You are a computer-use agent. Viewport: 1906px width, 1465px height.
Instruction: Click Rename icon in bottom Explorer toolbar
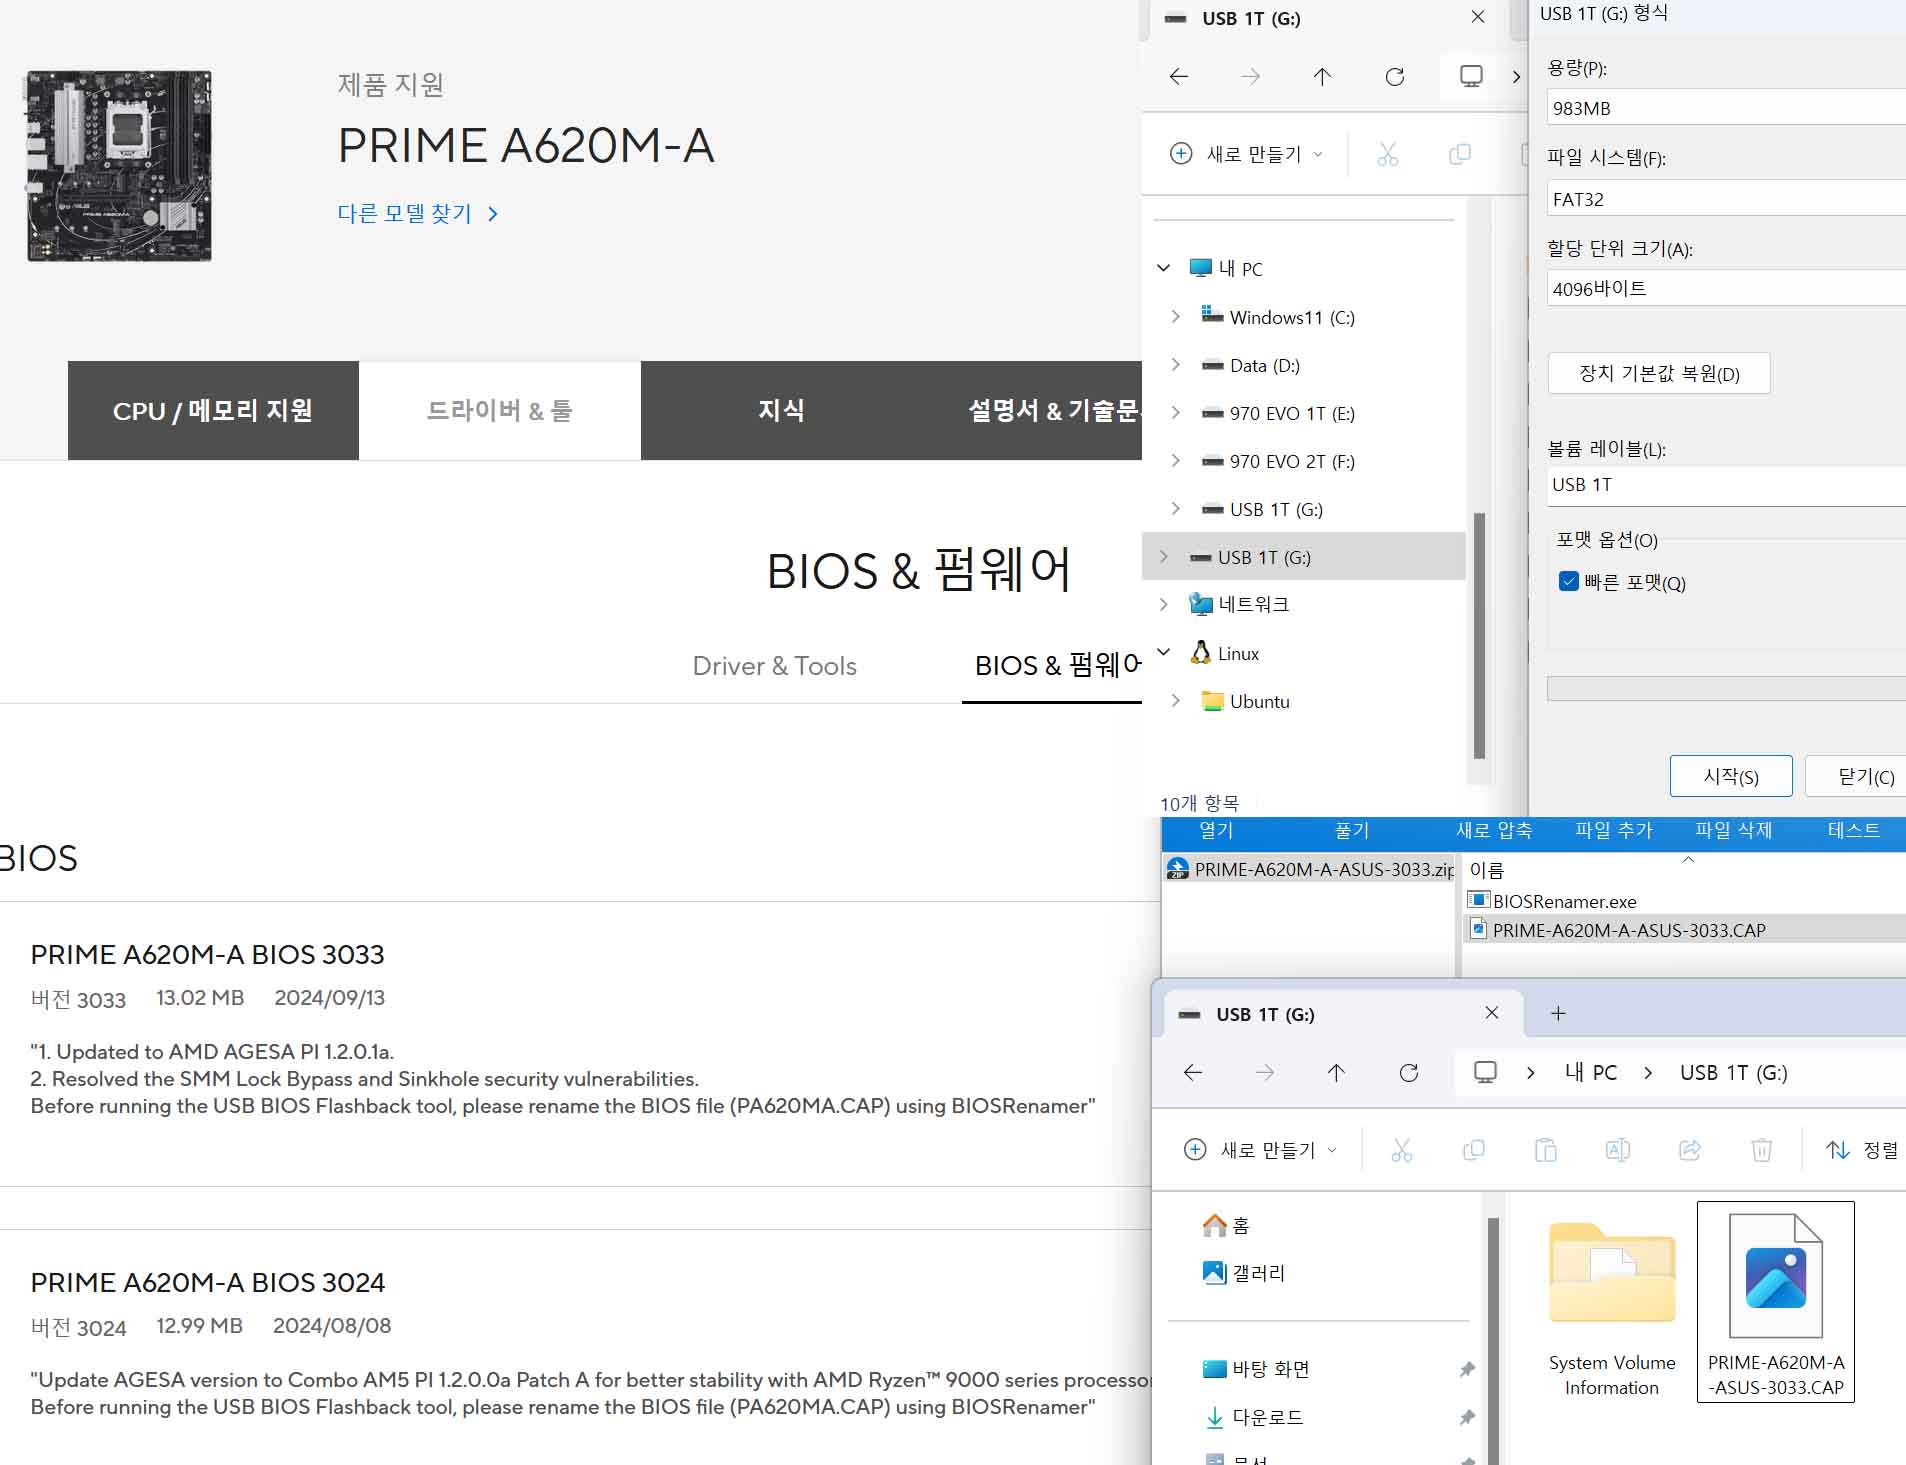click(x=1618, y=1150)
